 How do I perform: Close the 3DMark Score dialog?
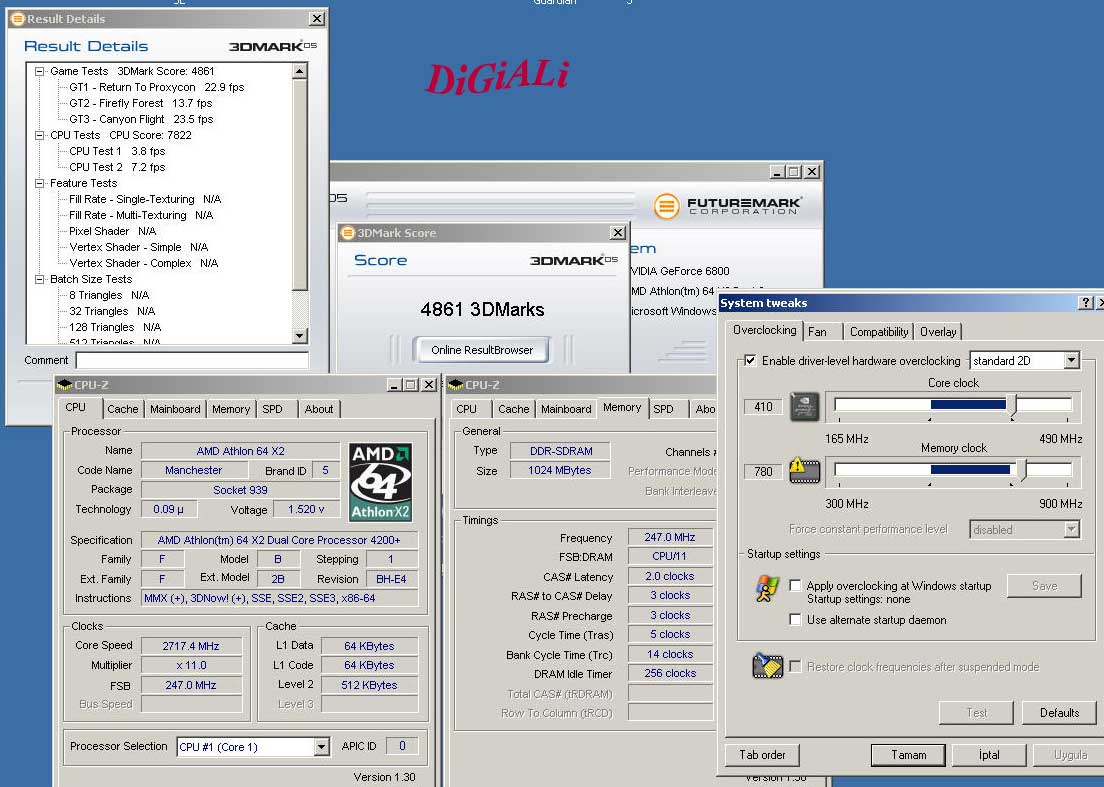(x=617, y=232)
